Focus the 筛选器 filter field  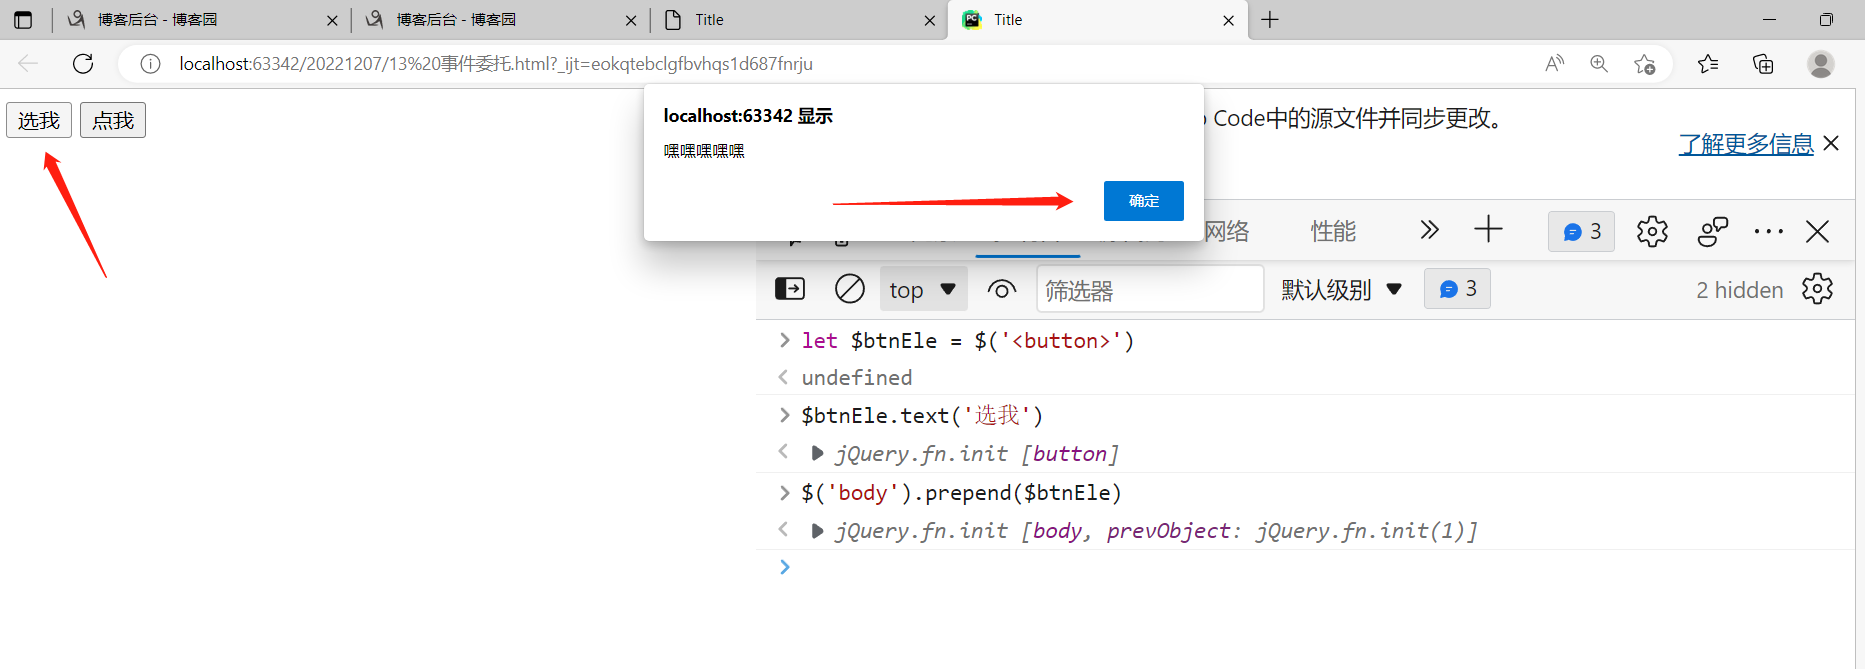[x=1150, y=290]
